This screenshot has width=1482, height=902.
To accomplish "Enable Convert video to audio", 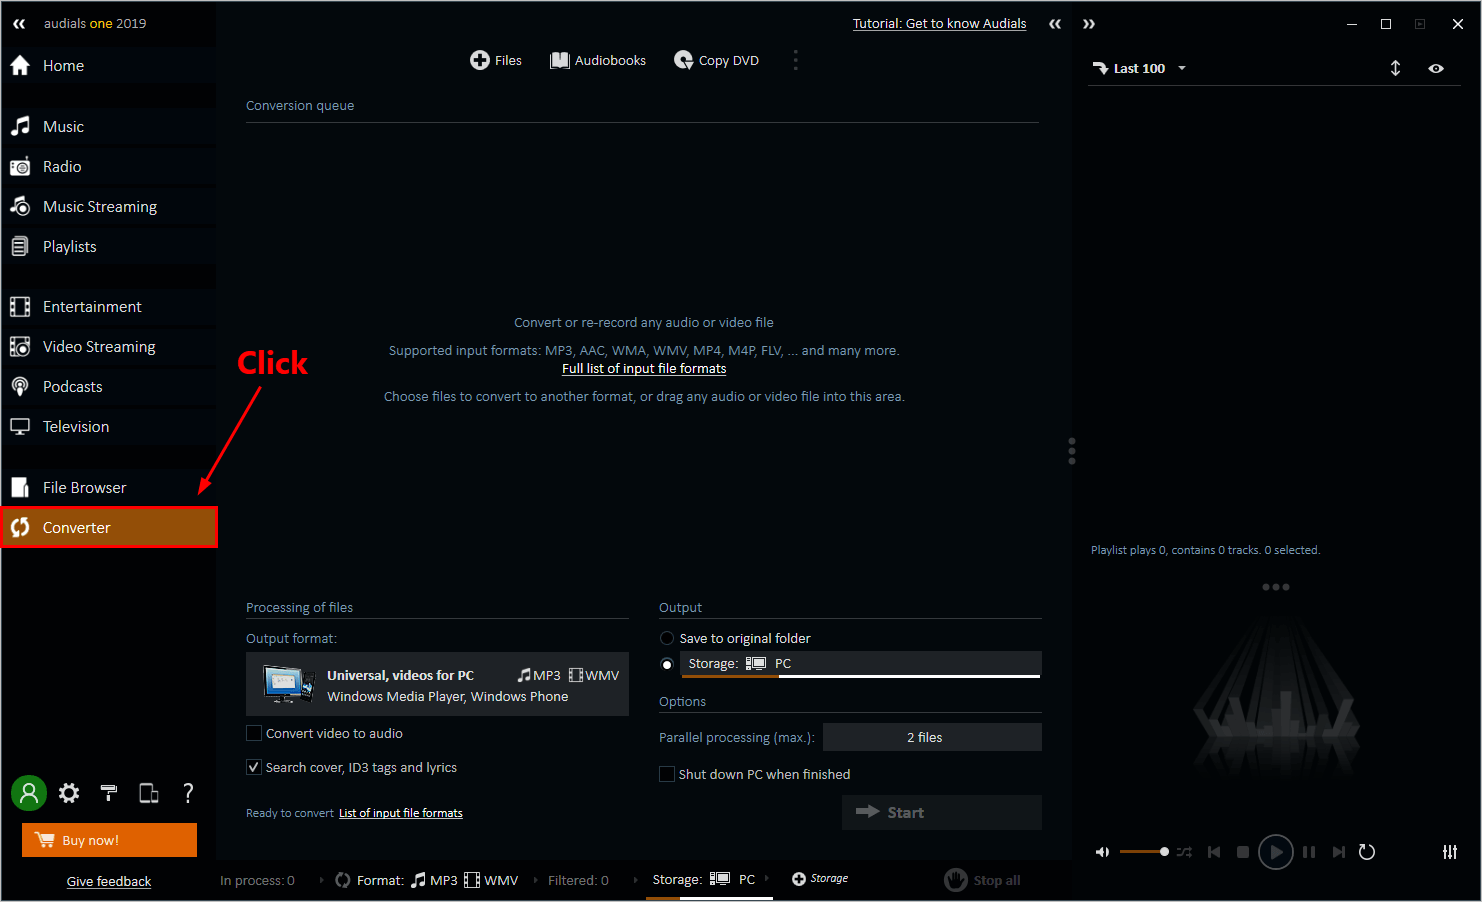I will pyautogui.click(x=254, y=733).
